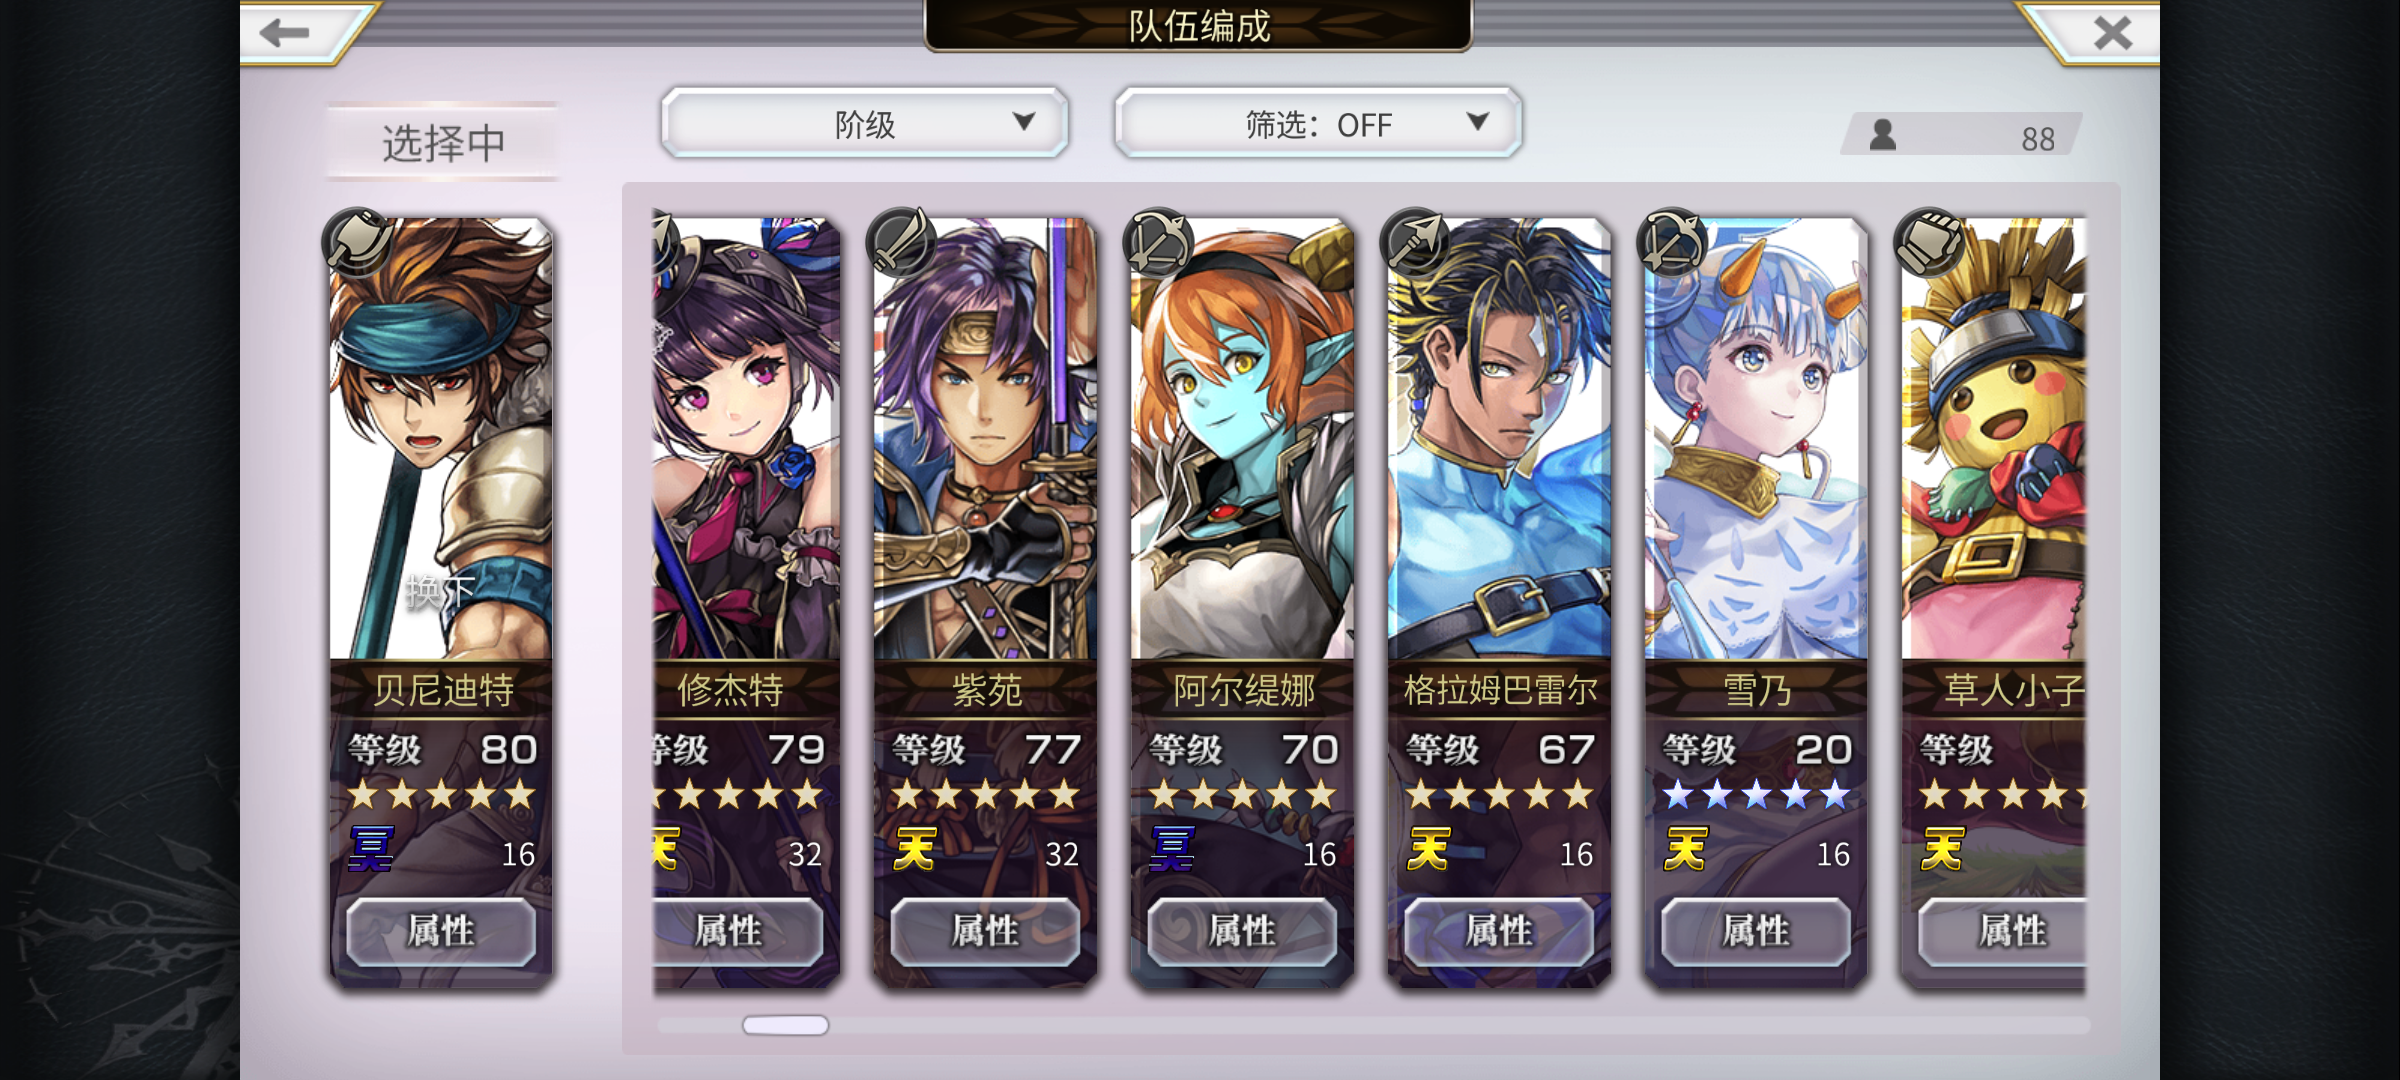Viewport: 2400px width, 1080px height.
Task: Expand the 筛选: OFF filter dropdown
Action: pos(1318,123)
